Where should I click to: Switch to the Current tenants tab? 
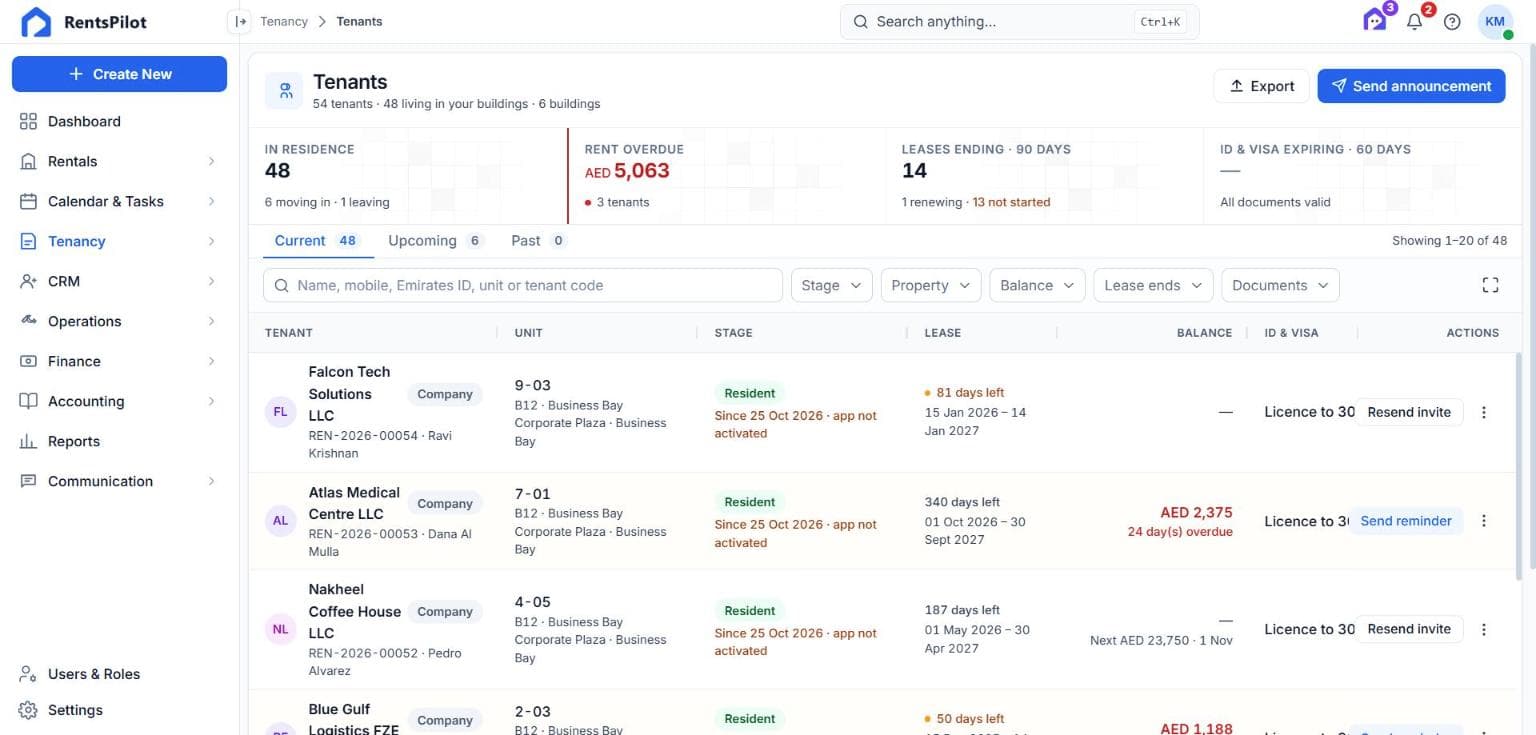[x=316, y=241]
